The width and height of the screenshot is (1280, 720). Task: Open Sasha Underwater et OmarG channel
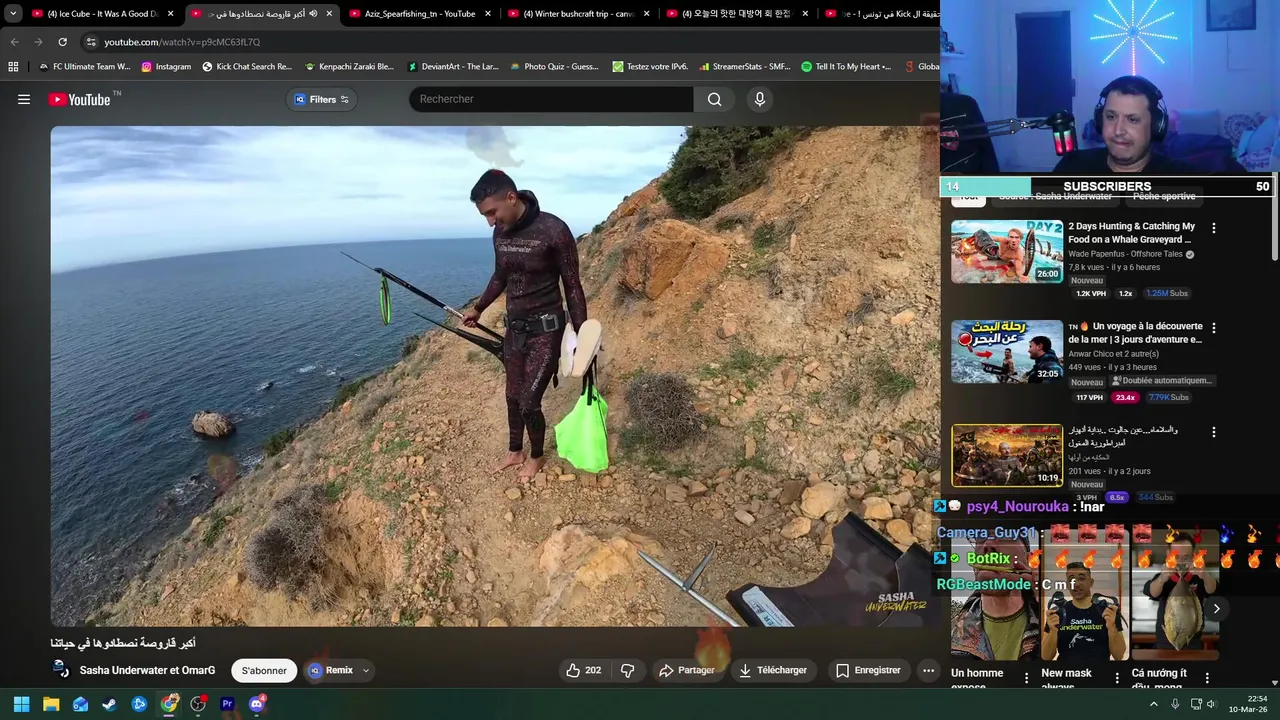[147, 671]
